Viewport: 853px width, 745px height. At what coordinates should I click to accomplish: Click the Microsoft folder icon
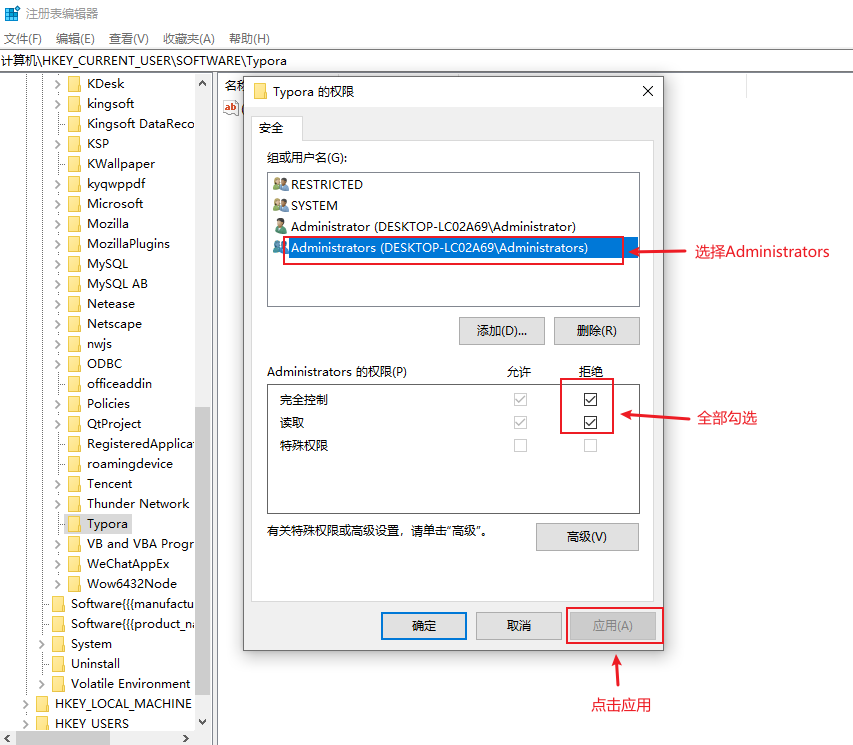[x=75, y=204]
